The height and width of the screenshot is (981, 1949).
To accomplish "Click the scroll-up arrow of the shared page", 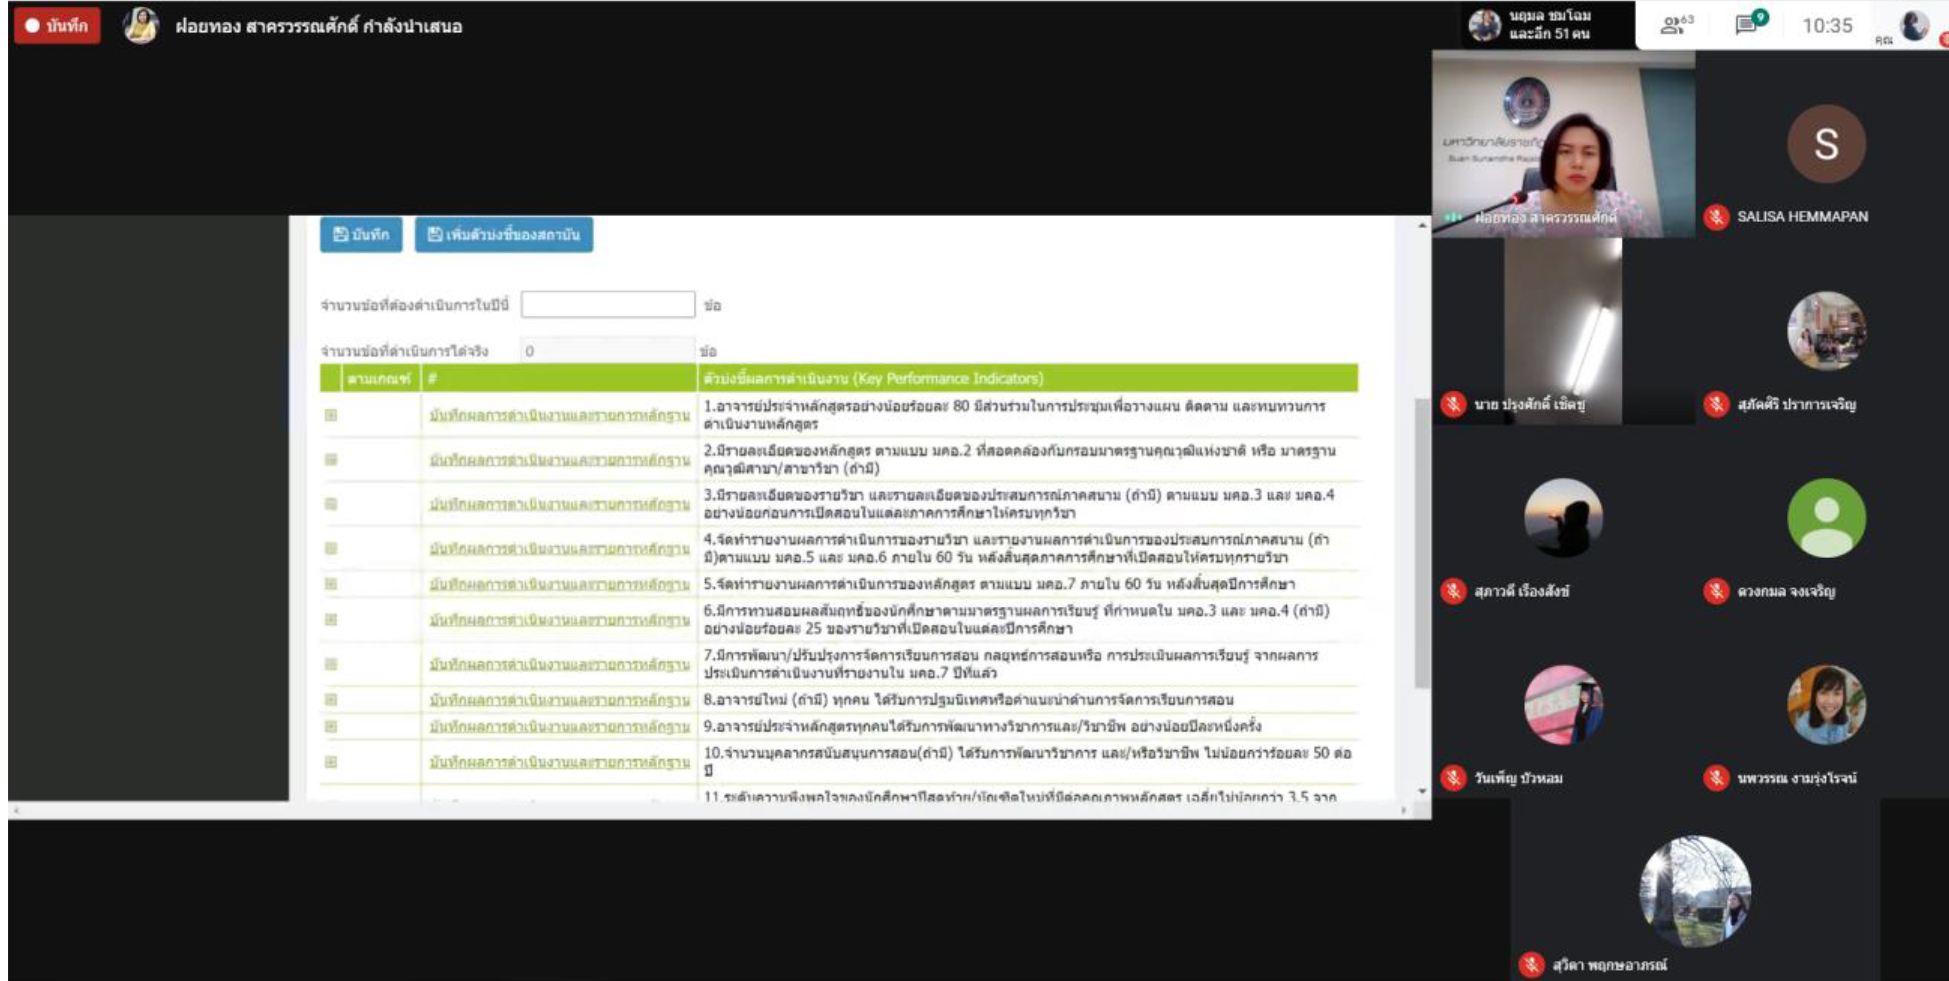I will pos(1422,226).
